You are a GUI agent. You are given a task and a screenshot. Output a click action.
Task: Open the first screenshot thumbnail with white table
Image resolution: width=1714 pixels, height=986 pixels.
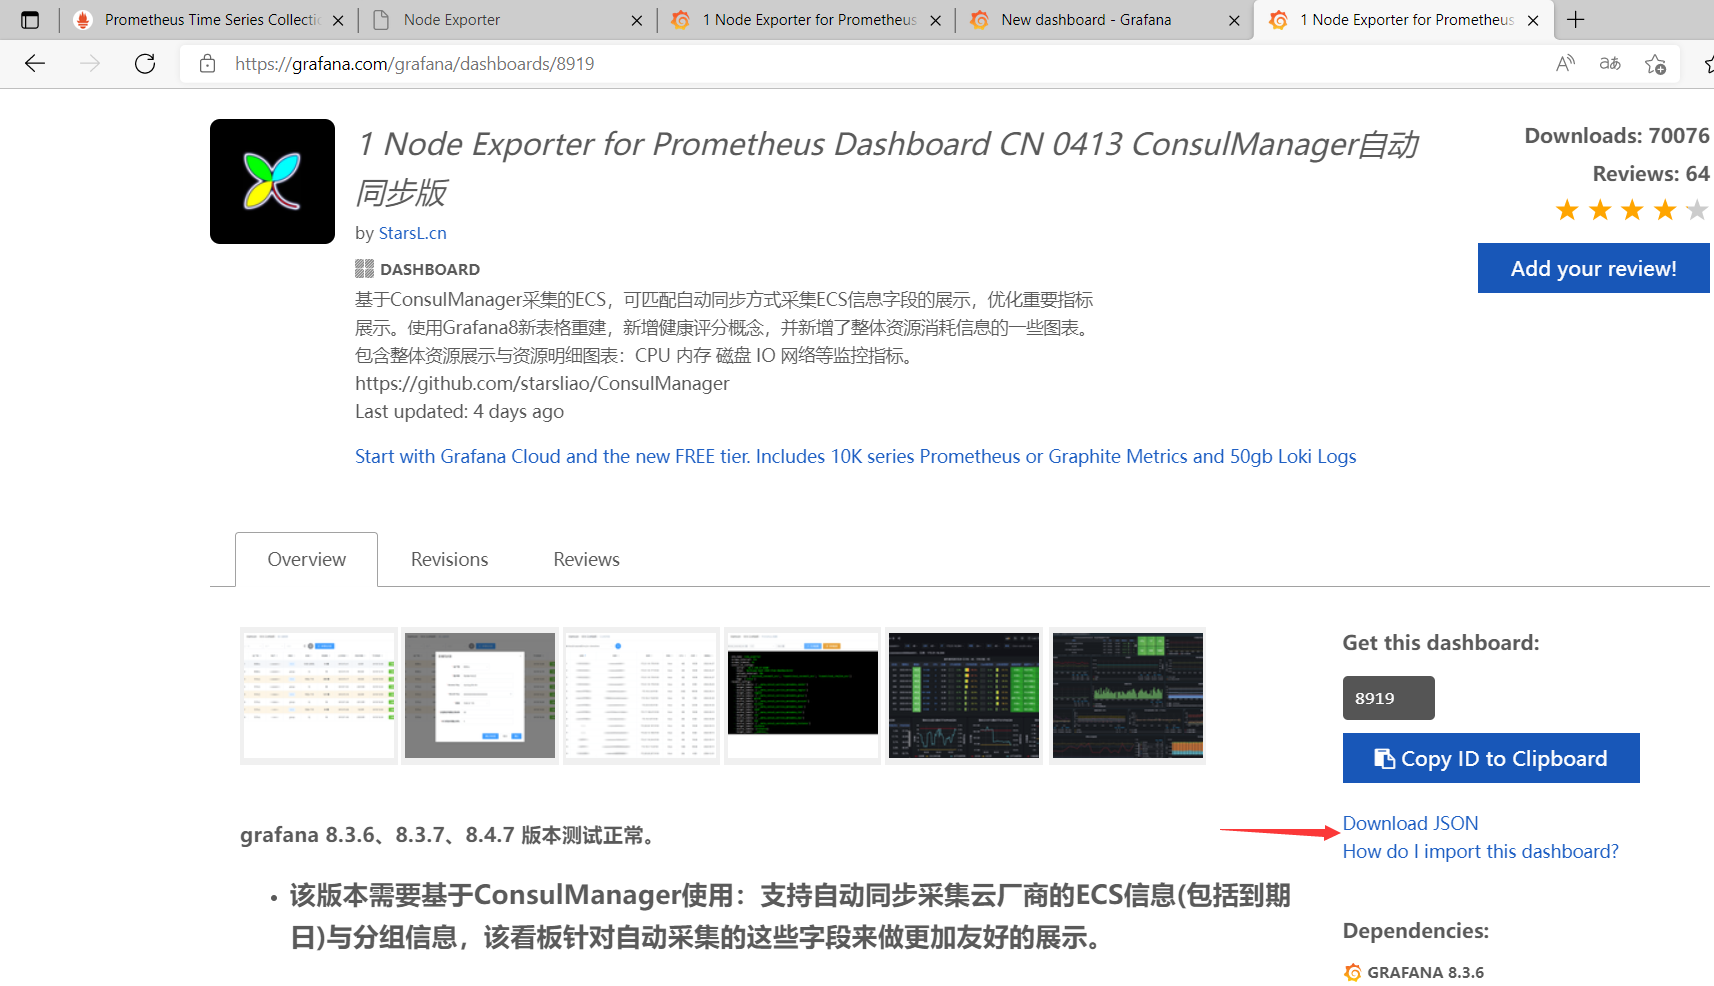tap(319, 696)
